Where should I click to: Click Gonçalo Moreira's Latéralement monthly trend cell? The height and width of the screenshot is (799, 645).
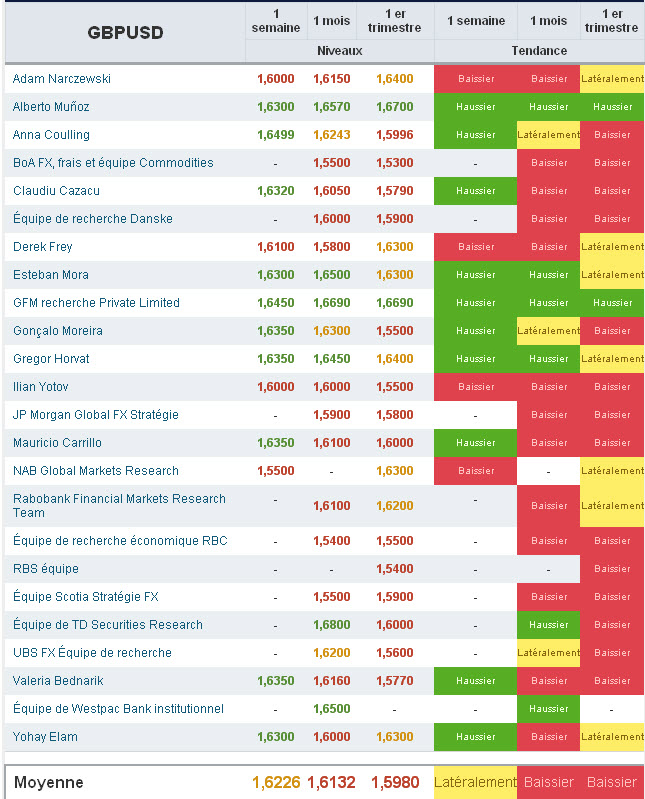(x=548, y=331)
